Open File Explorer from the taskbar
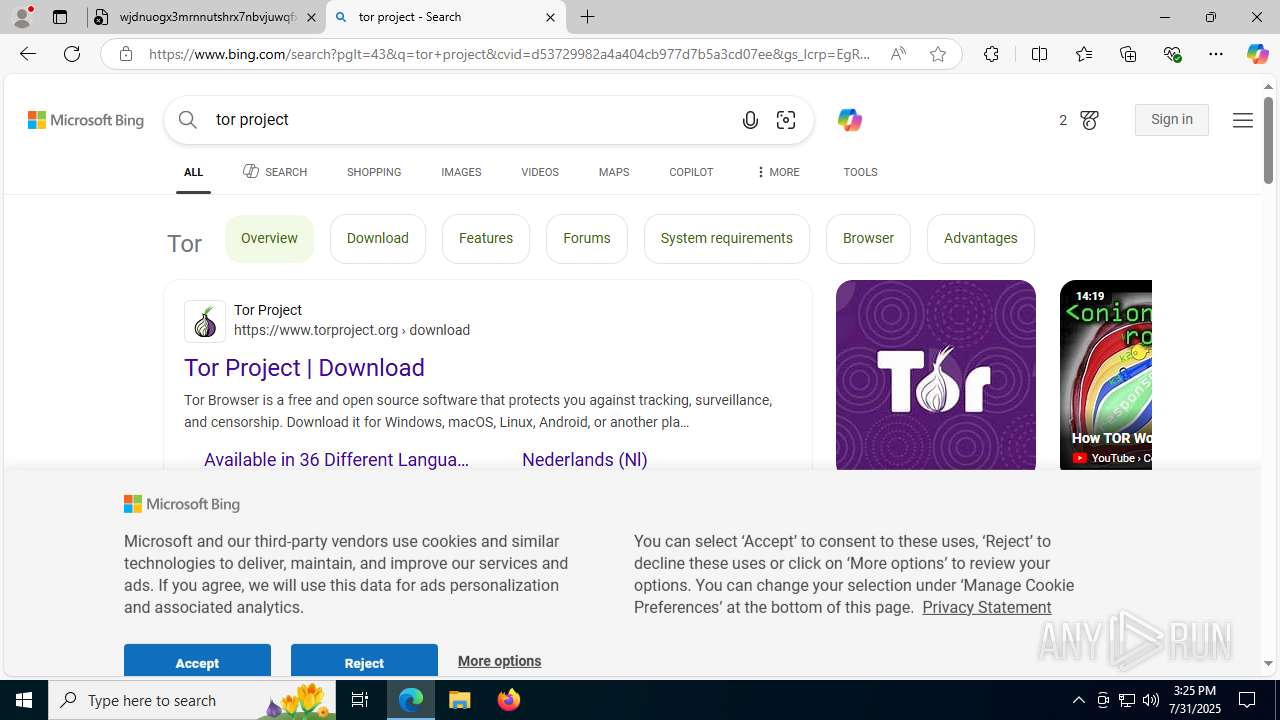 (460, 700)
